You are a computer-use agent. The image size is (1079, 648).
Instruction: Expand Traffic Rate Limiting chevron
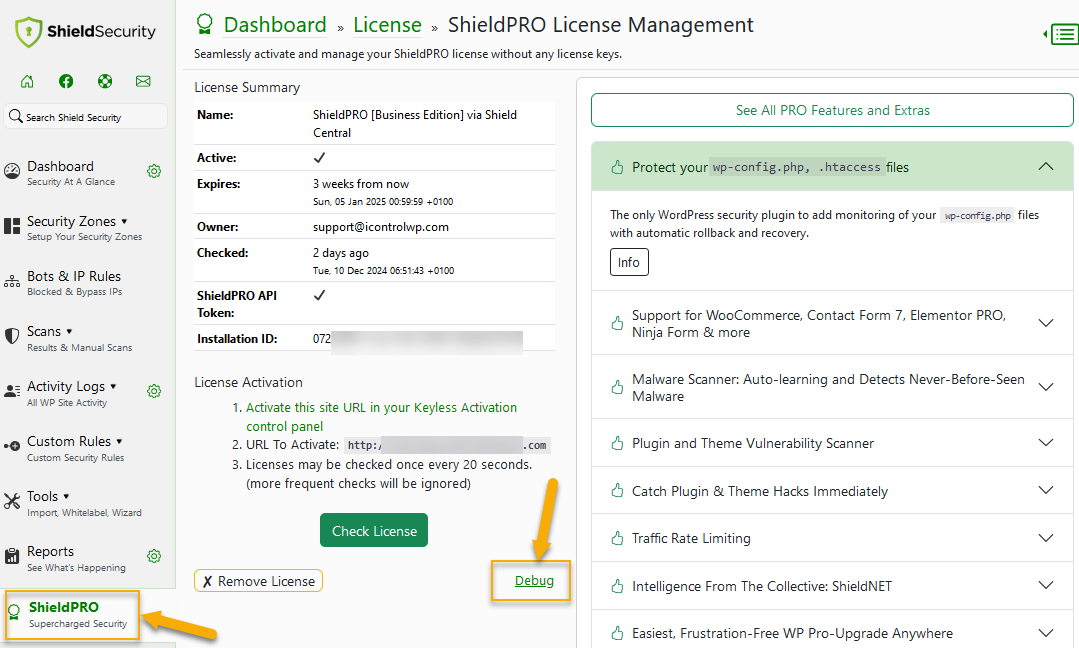(x=1046, y=538)
